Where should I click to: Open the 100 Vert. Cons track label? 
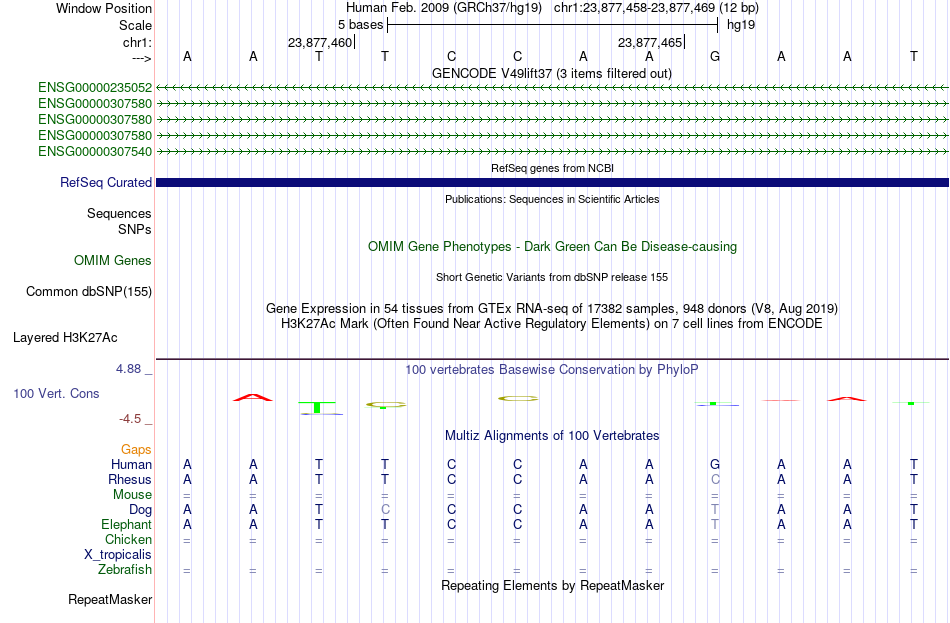(x=56, y=394)
